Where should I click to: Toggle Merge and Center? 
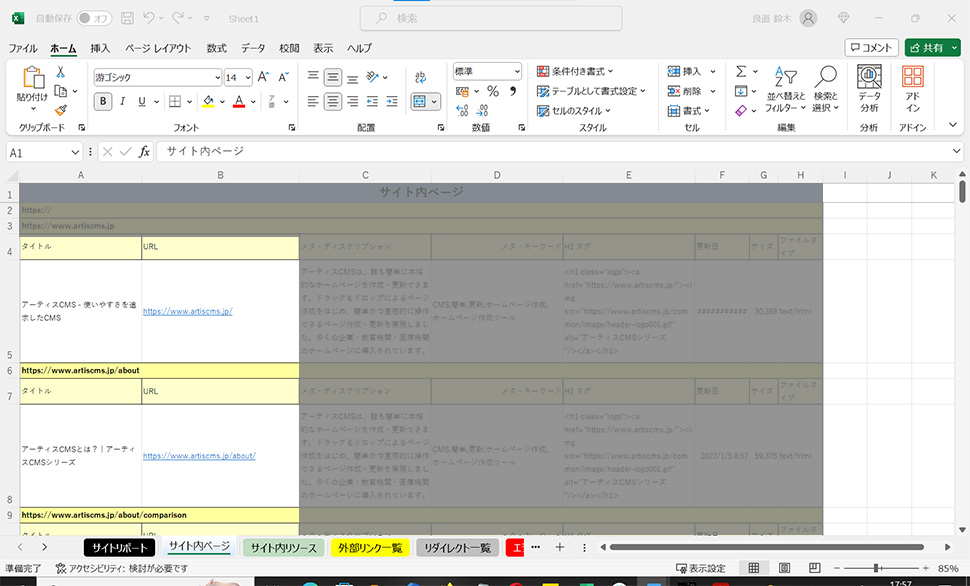coord(419,101)
